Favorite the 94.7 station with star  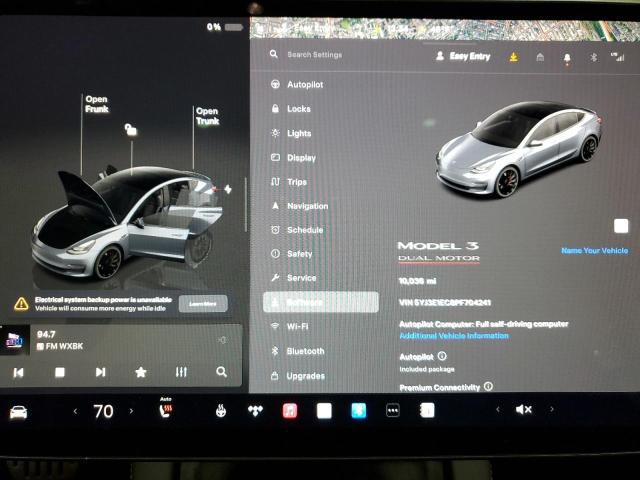coord(141,372)
